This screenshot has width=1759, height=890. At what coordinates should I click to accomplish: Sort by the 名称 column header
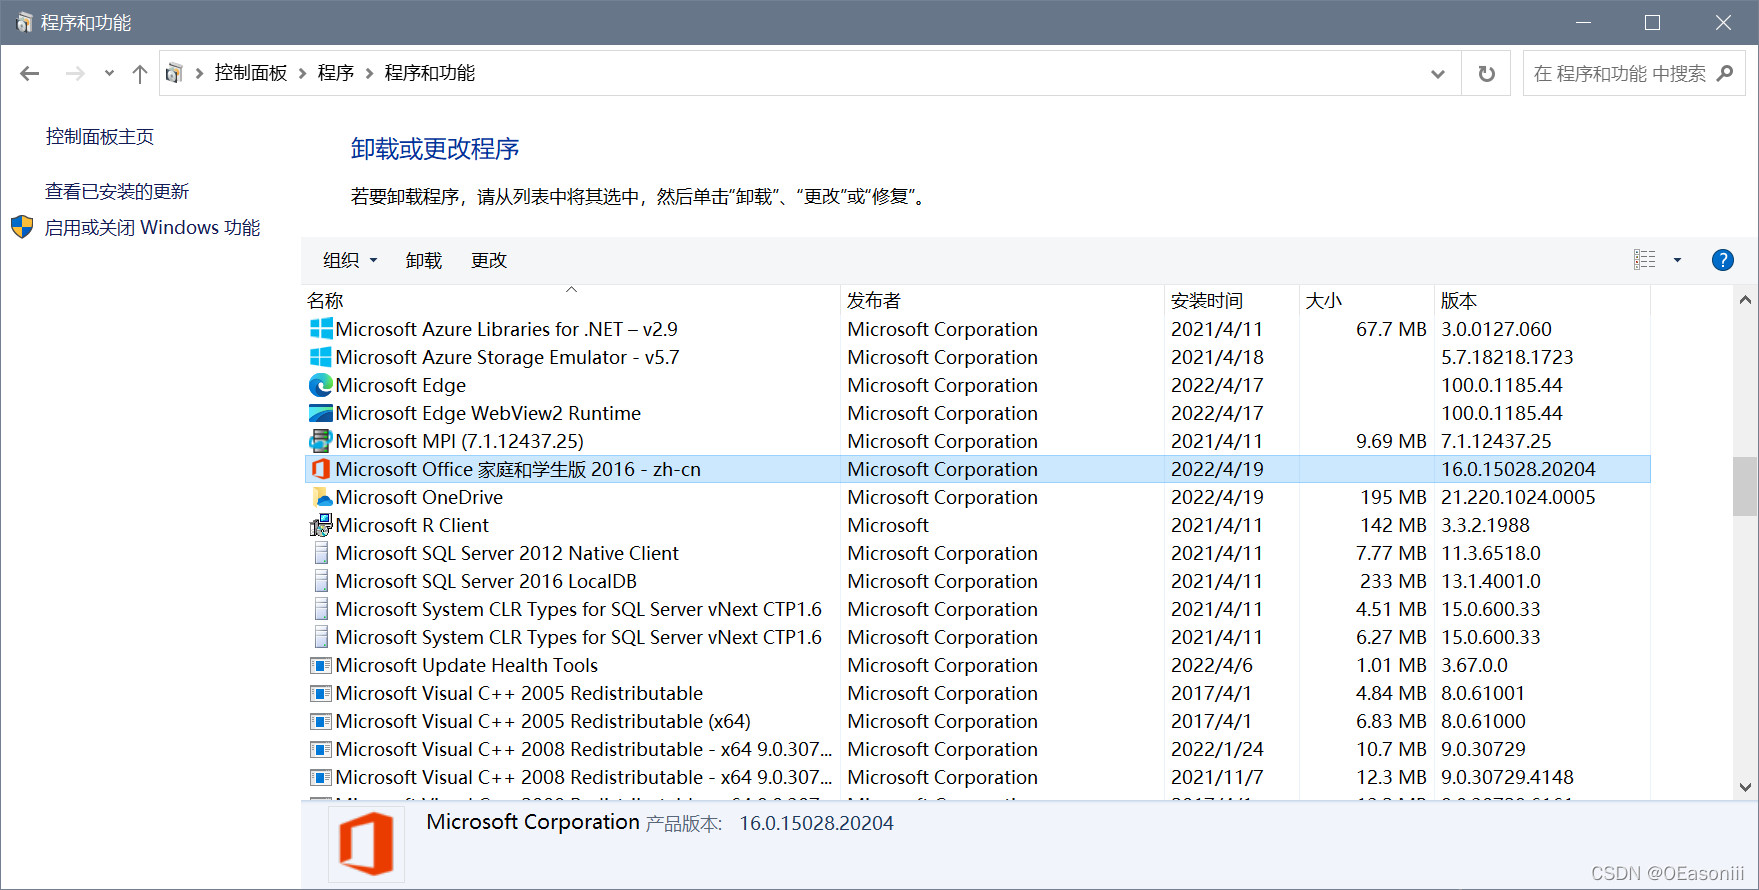coord(571,301)
